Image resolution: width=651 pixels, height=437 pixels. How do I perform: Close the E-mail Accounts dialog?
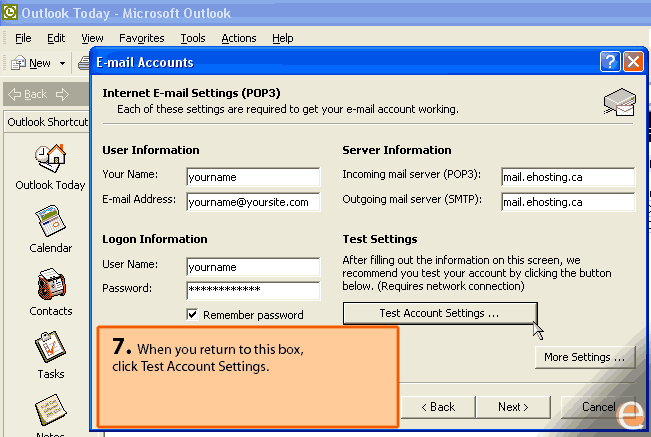point(632,62)
